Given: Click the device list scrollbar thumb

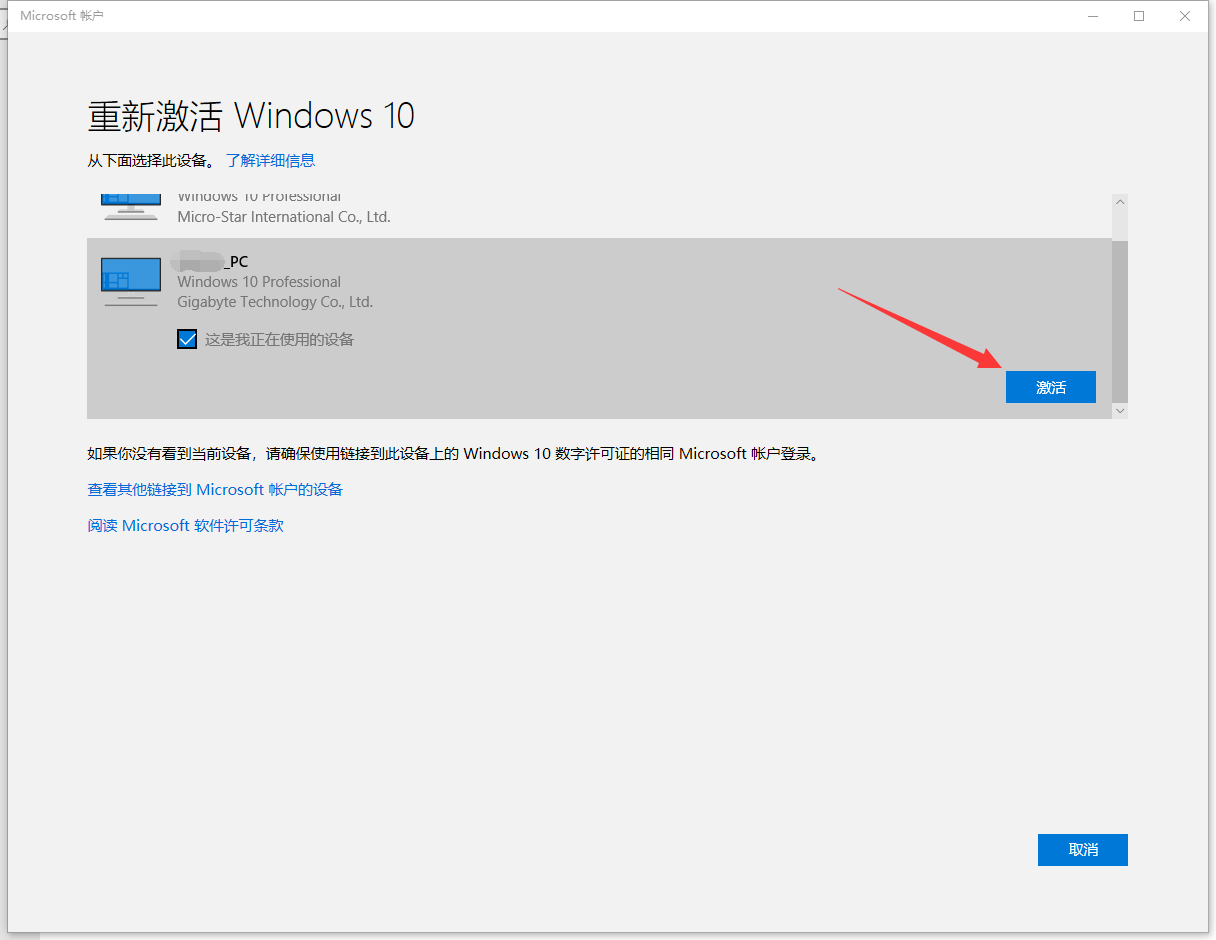Looking at the screenshot, I should click(x=1120, y=320).
